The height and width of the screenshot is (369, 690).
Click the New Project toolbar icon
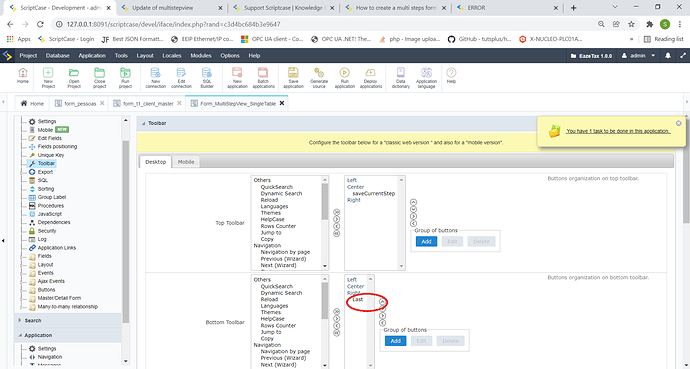coord(48,78)
